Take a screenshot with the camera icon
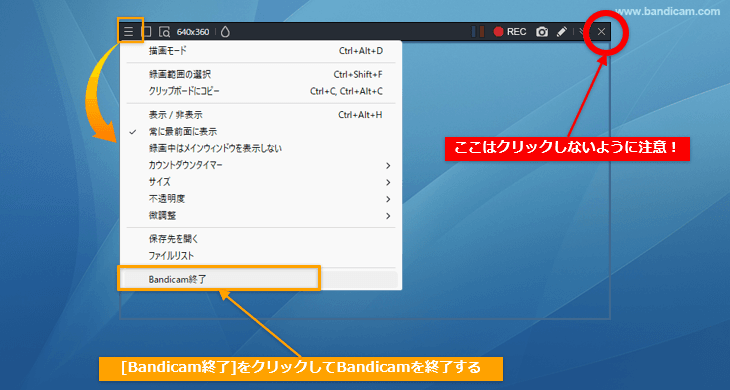The height and width of the screenshot is (390, 730). point(541,32)
